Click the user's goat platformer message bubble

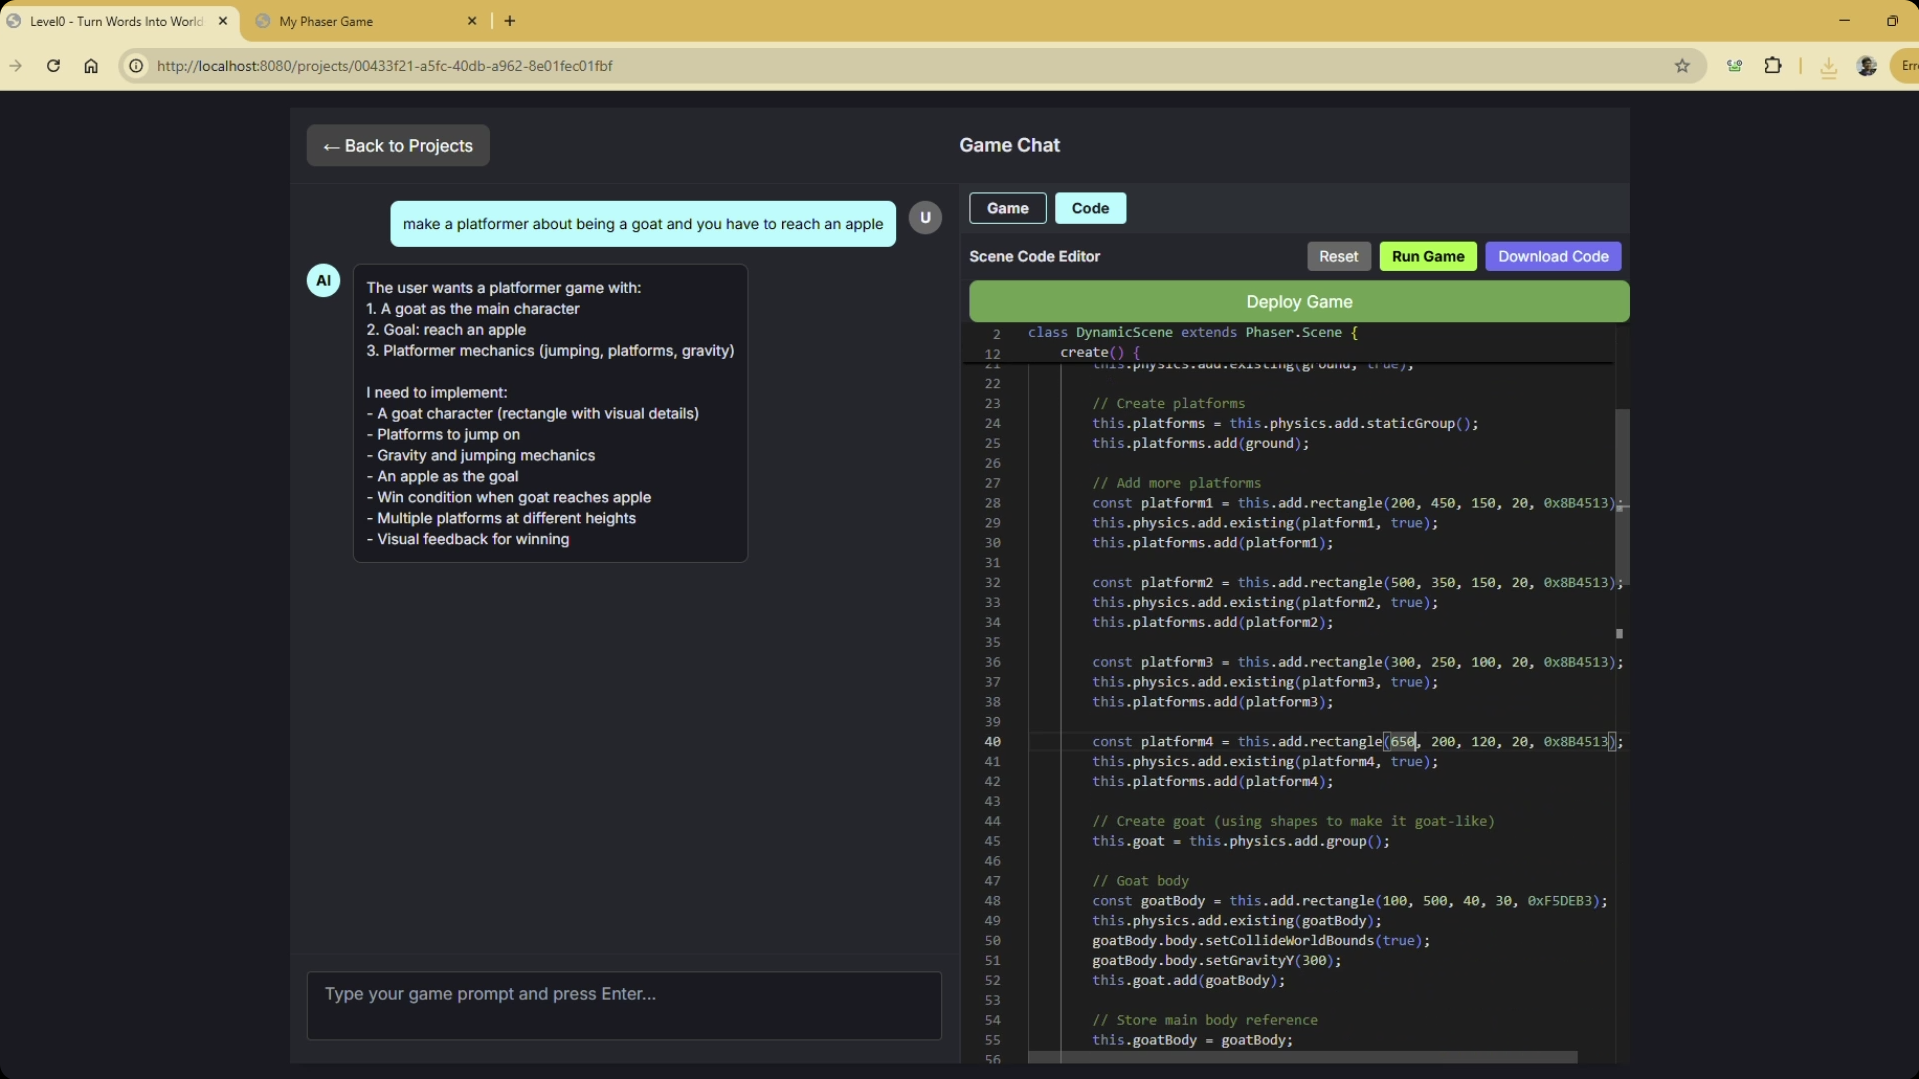643,224
